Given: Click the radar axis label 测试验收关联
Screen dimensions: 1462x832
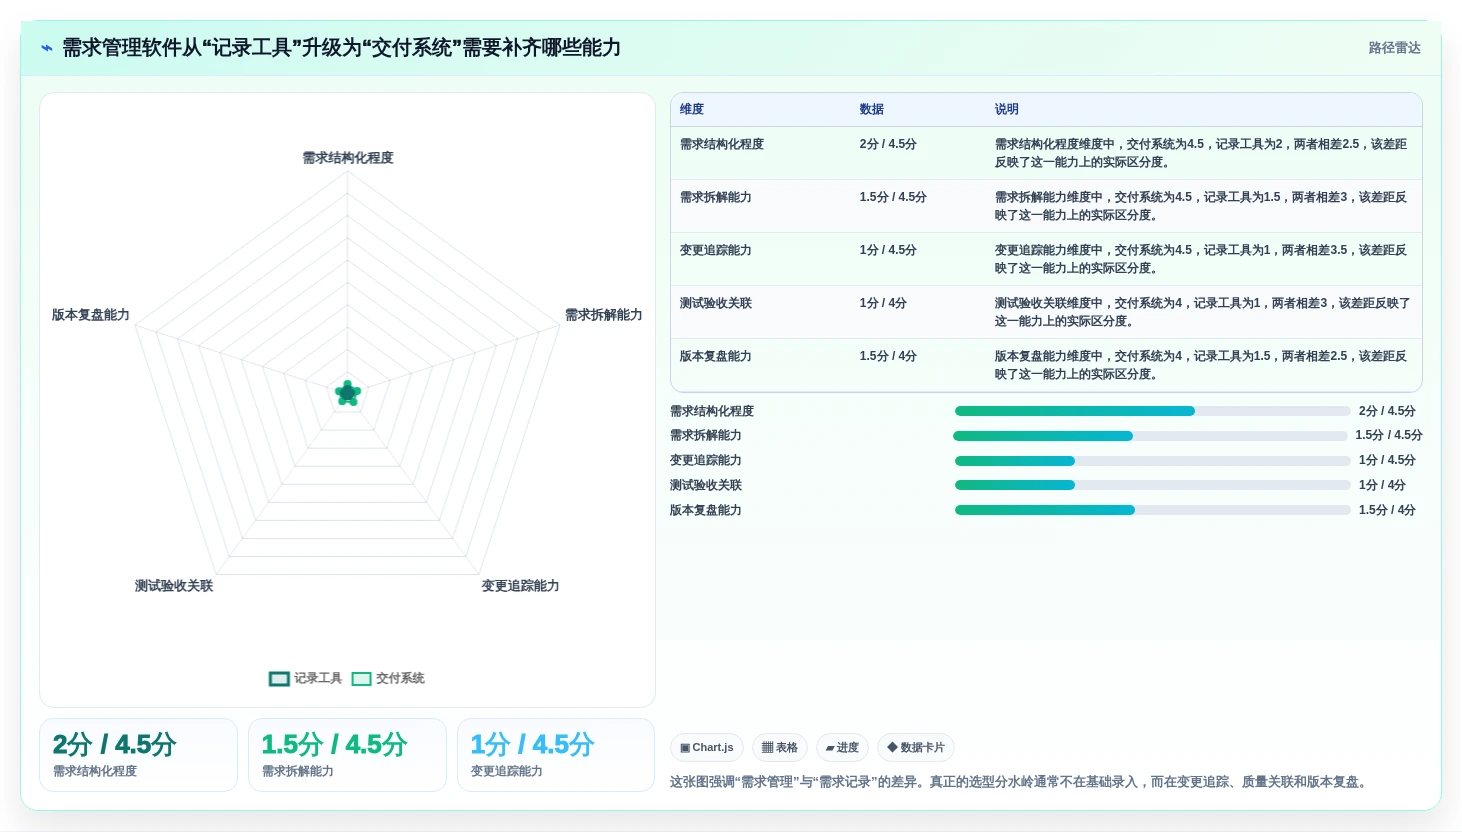Looking at the screenshot, I should [x=174, y=586].
